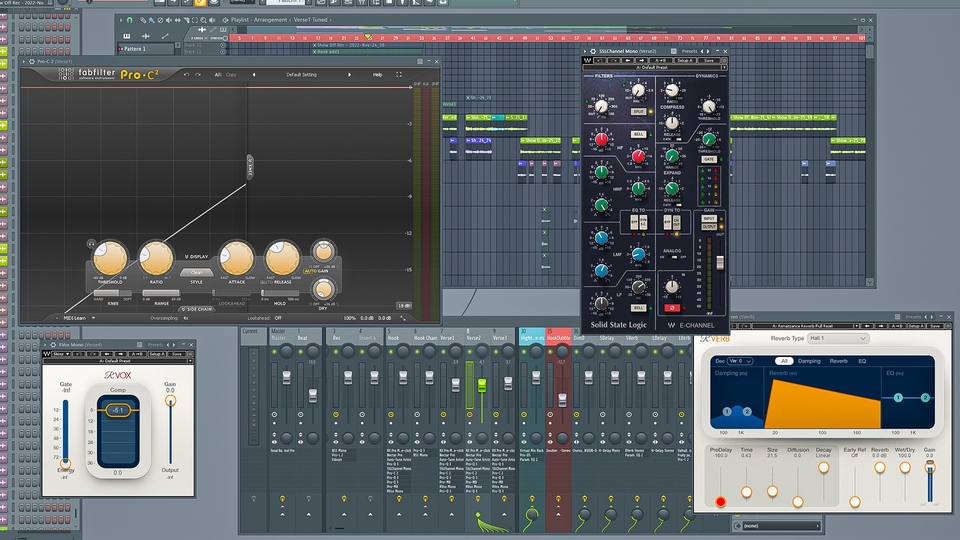Select the Reverb tab in RVerb
Image resolution: width=960 pixels, height=540 pixels.
click(x=838, y=361)
